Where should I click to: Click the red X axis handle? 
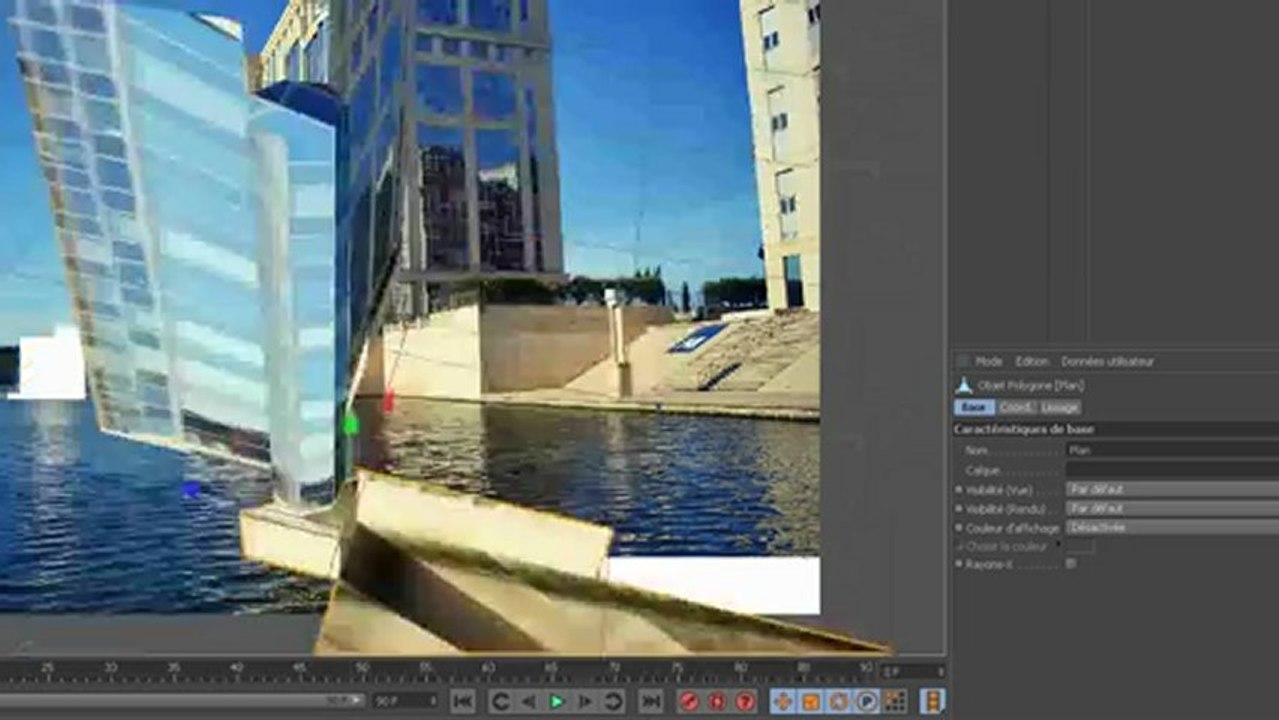point(389,402)
